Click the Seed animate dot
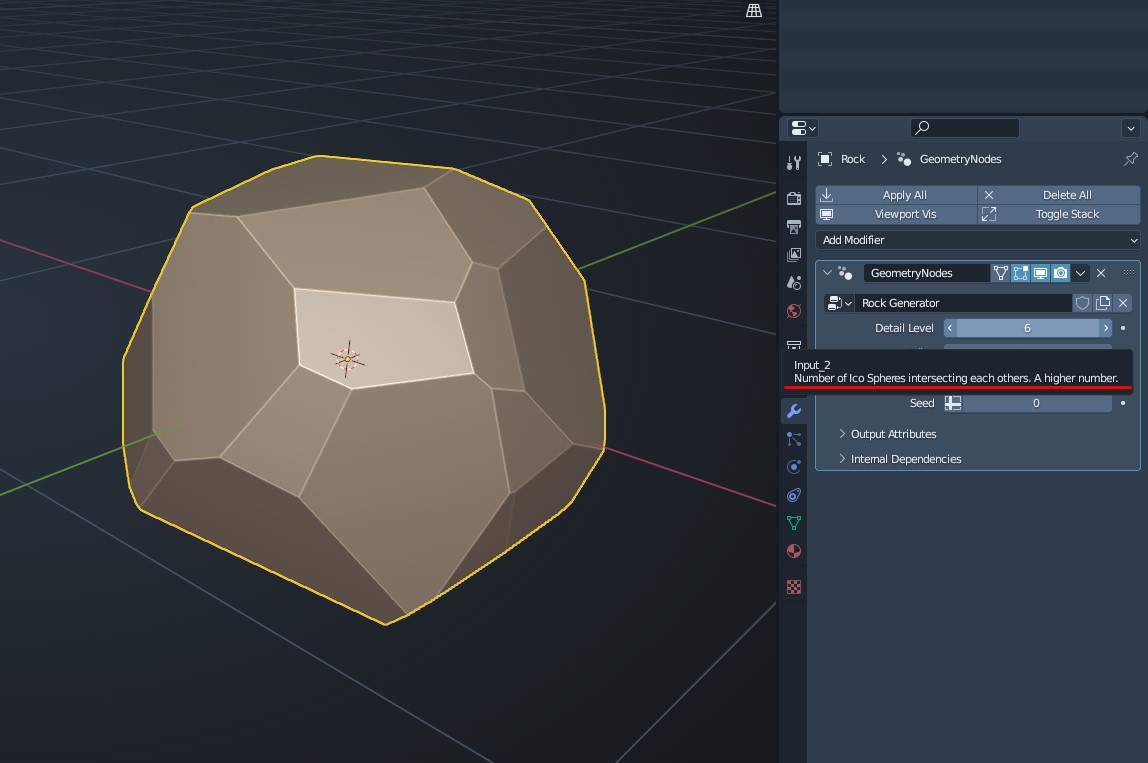The height and width of the screenshot is (763, 1148). [1123, 403]
